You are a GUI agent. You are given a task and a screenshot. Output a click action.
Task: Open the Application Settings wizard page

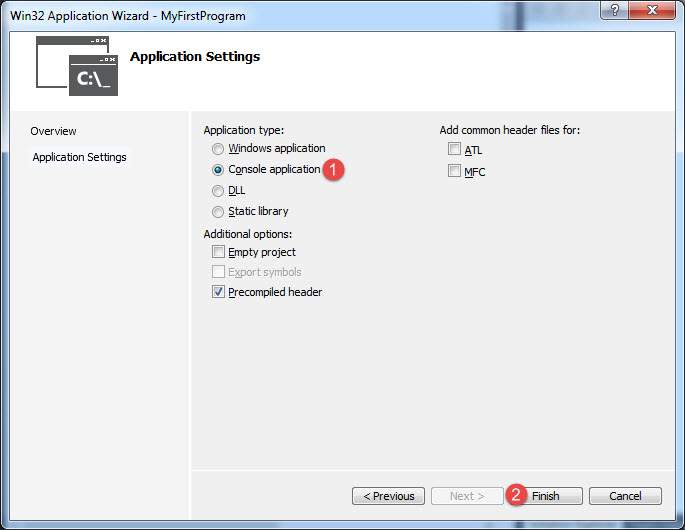click(x=80, y=157)
